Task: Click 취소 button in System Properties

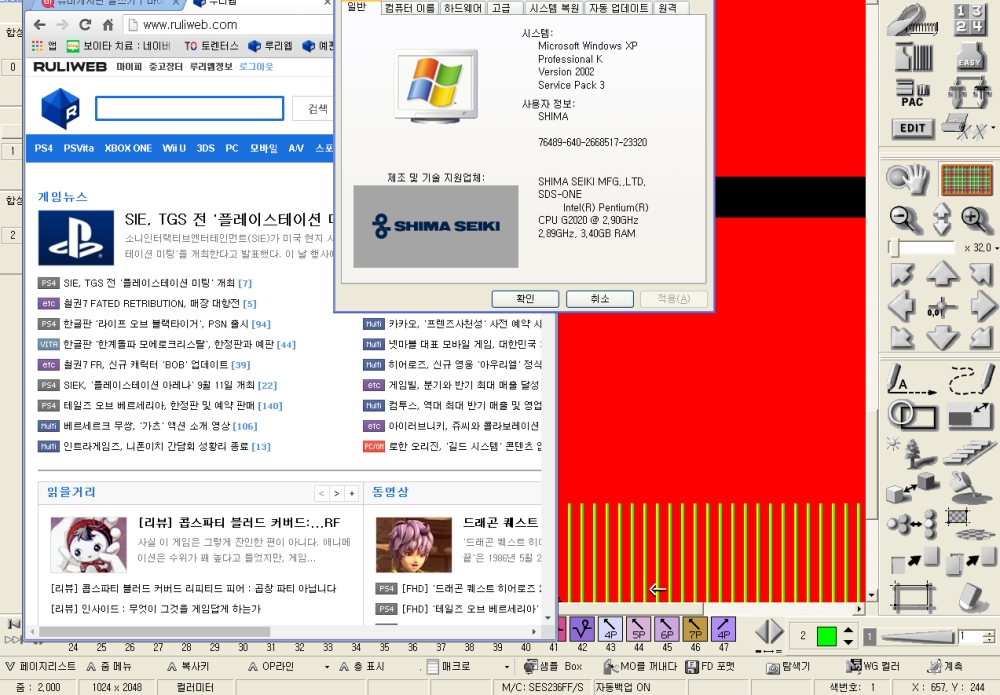Action: [x=599, y=298]
